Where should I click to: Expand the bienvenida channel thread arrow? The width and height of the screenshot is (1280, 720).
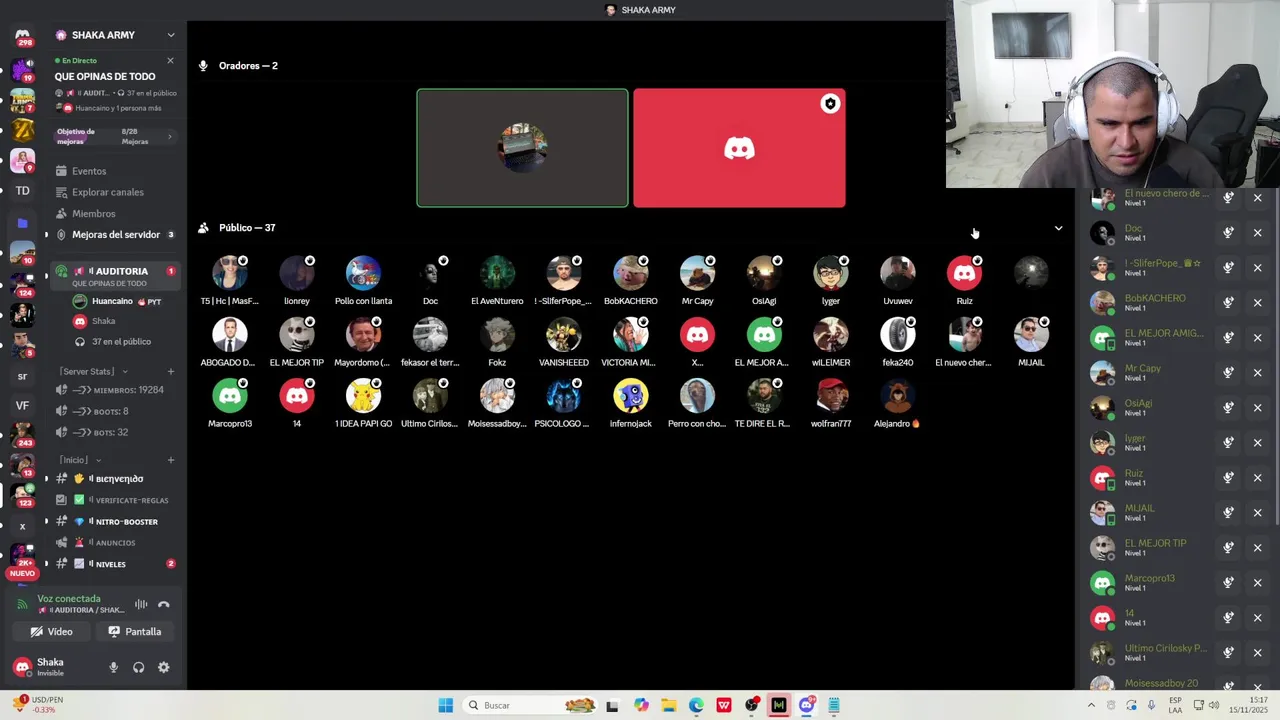[x=46, y=479]
